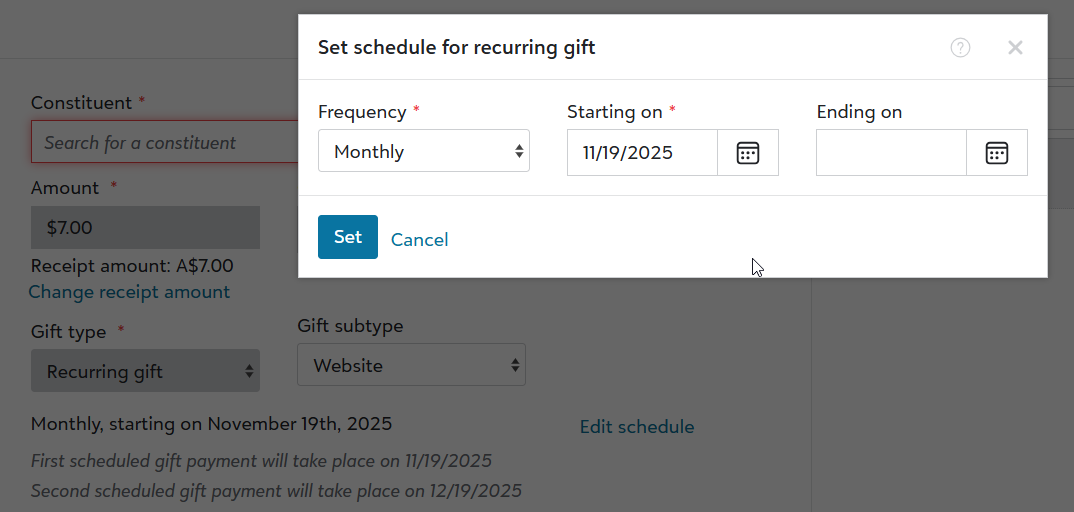Open the Ending on calendar picker
1074x512 pixels.
click(997, 153)
